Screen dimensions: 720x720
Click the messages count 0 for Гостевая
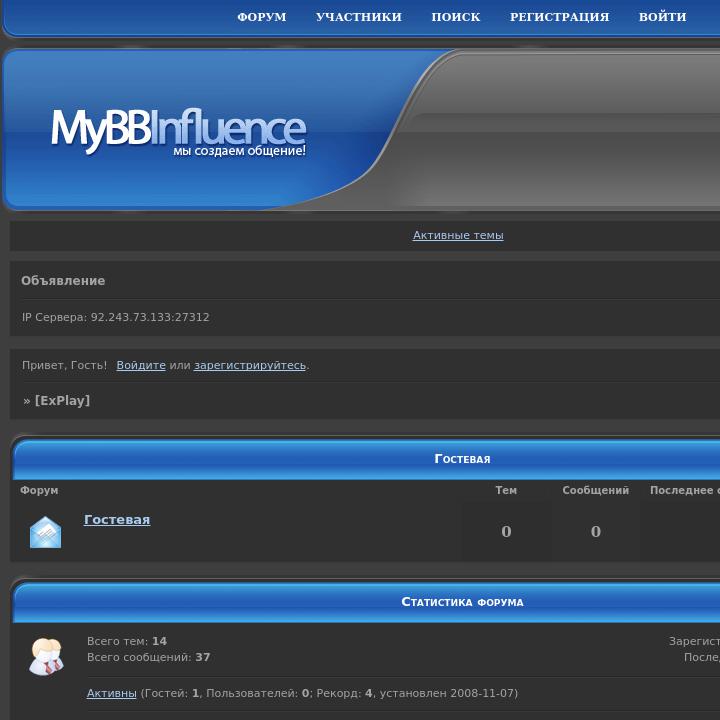point(596,531)
